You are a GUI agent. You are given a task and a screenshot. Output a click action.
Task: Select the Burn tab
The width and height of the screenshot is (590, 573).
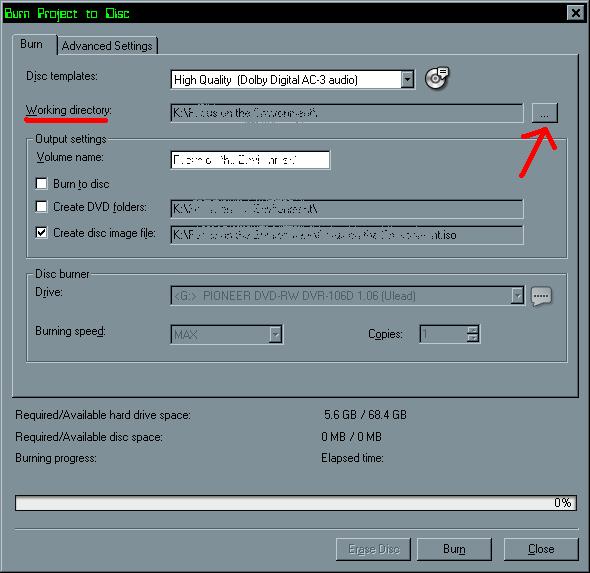32,44
